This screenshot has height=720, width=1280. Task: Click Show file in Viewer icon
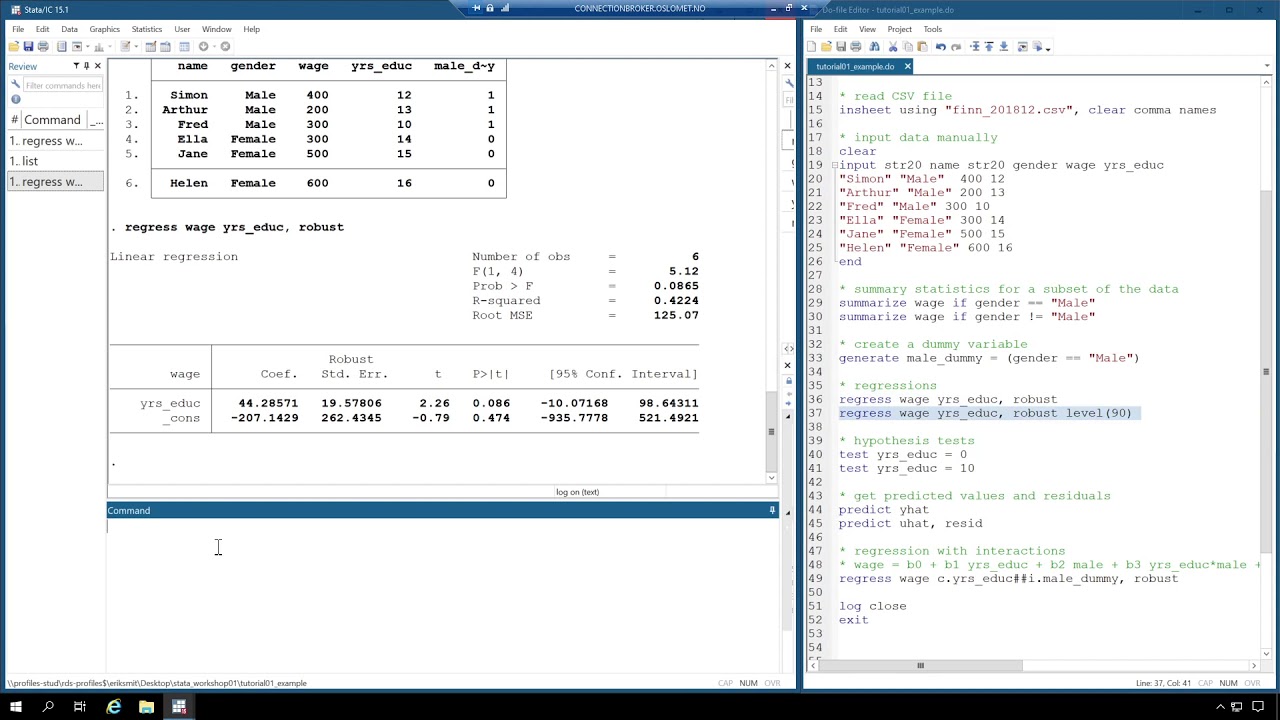[x=1022, y=46]
